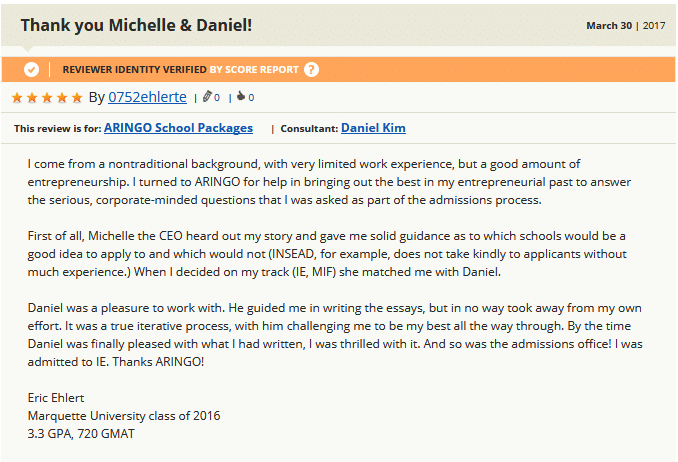
Task: Click the first orange rating star
Action: pos(17,97)
